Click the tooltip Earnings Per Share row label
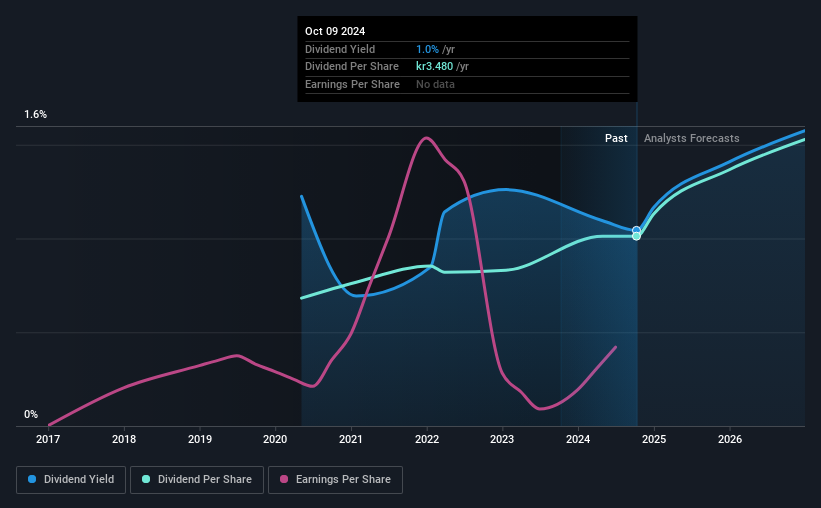 point(352,84)
